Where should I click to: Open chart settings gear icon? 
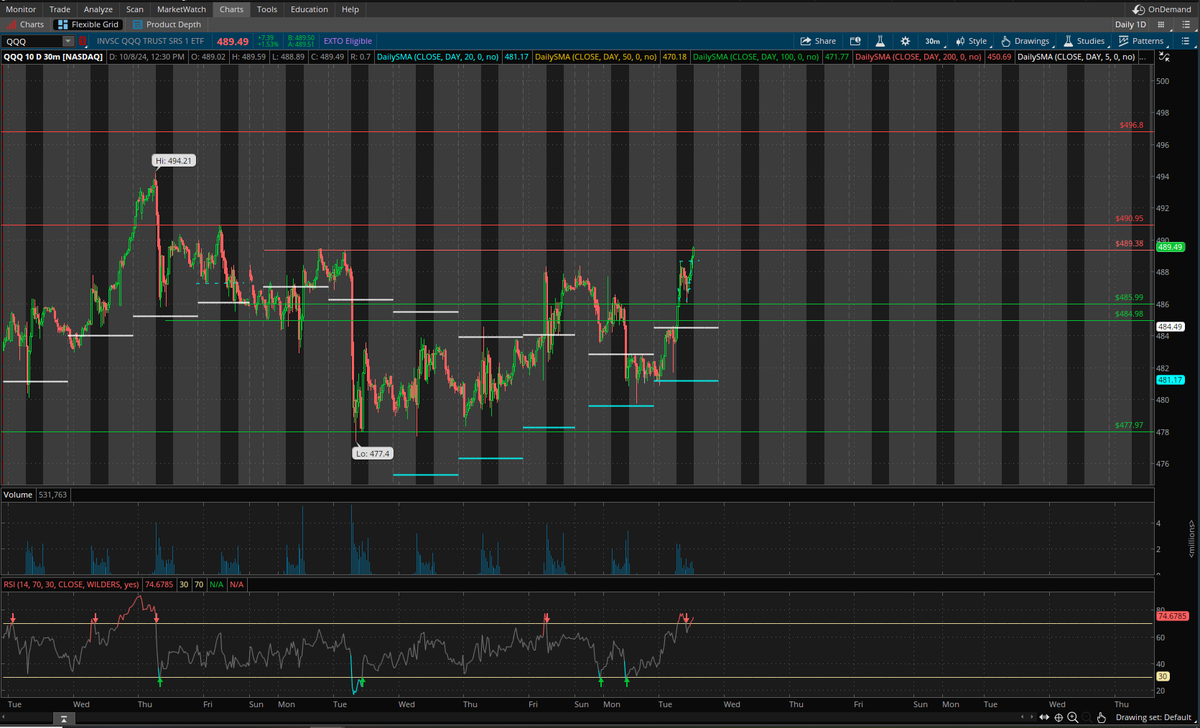(x=905, y=41)
